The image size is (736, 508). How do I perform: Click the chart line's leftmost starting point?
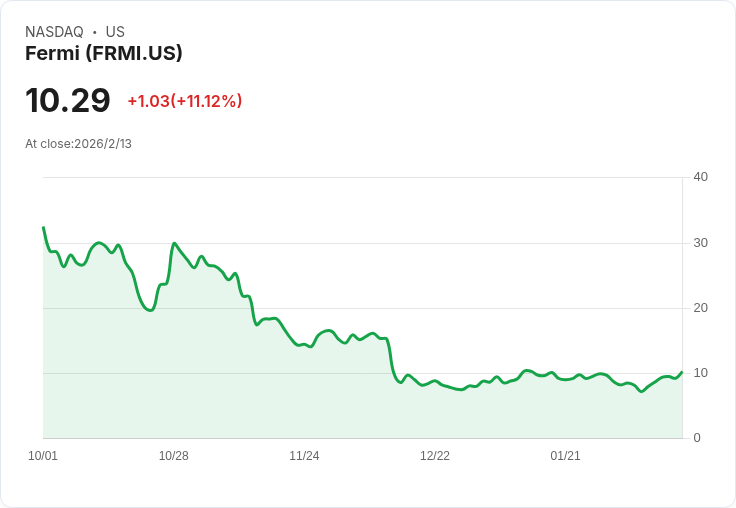[43, 228]
